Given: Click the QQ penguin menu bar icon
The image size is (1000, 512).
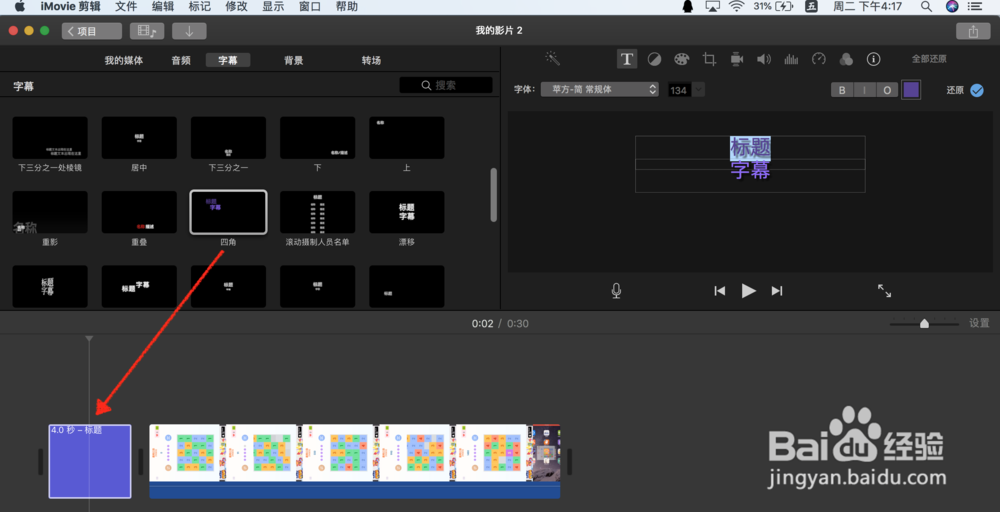Looking at the screenshot, I should 688,6.
